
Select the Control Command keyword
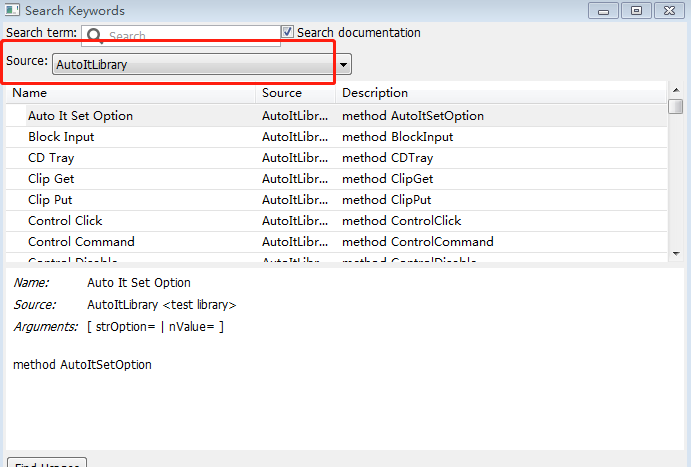[x=81, y=242]
